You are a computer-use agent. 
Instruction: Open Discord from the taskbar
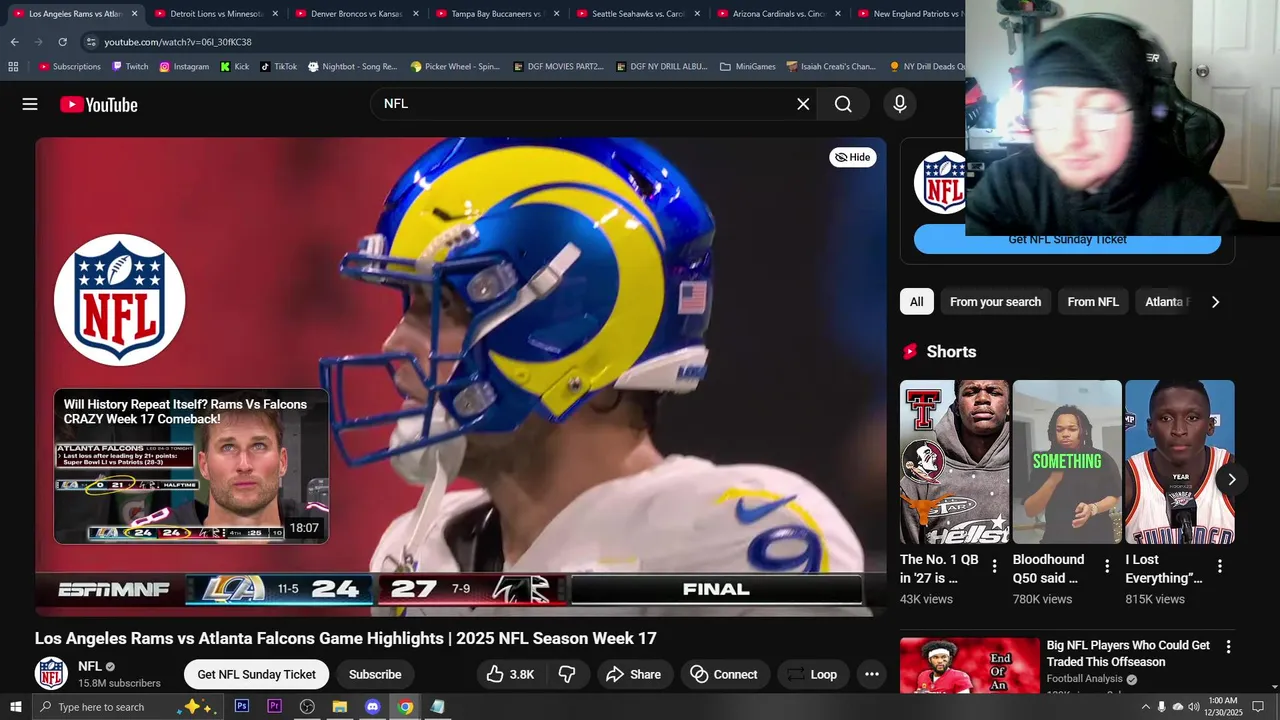tap(372, 706)
